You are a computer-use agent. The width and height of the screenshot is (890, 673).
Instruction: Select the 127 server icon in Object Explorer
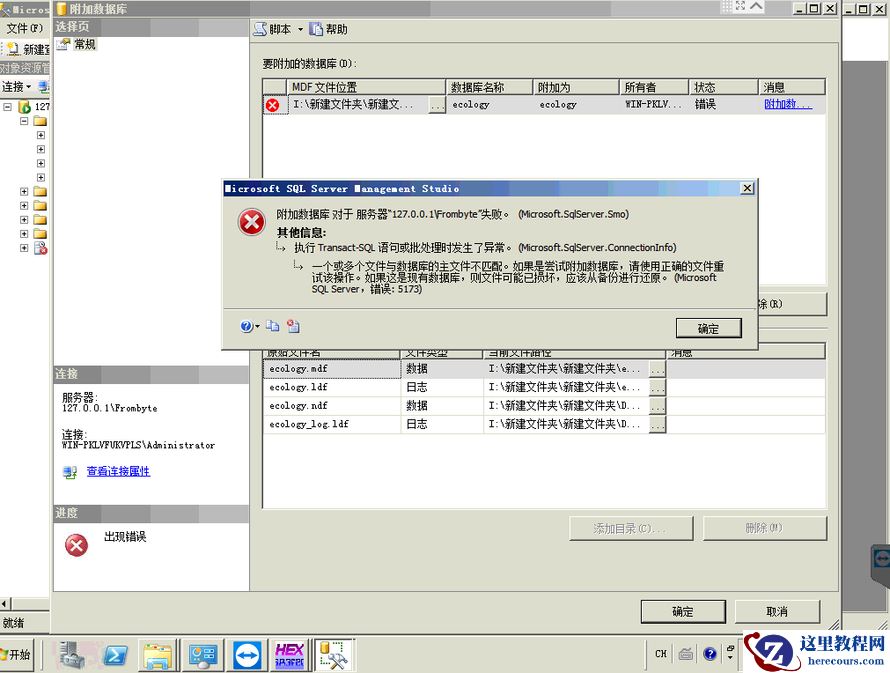(x=24, y=107)
